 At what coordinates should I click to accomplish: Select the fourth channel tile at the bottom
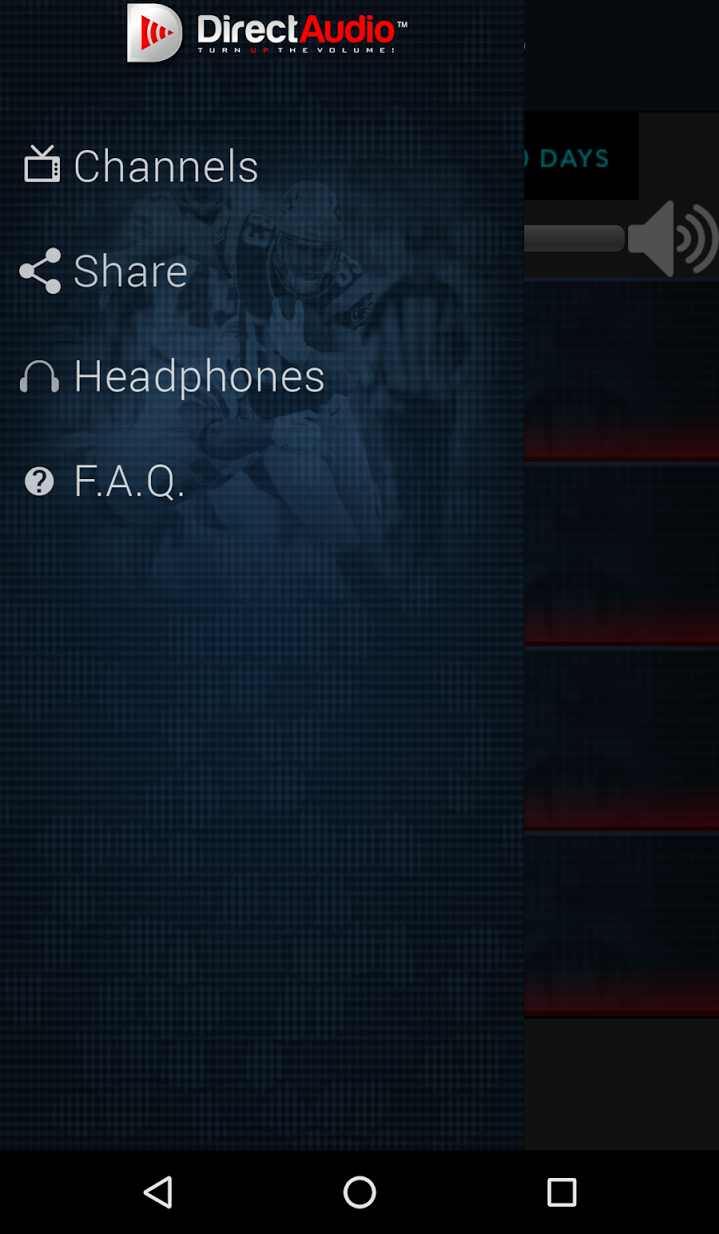tap(621, 925)
